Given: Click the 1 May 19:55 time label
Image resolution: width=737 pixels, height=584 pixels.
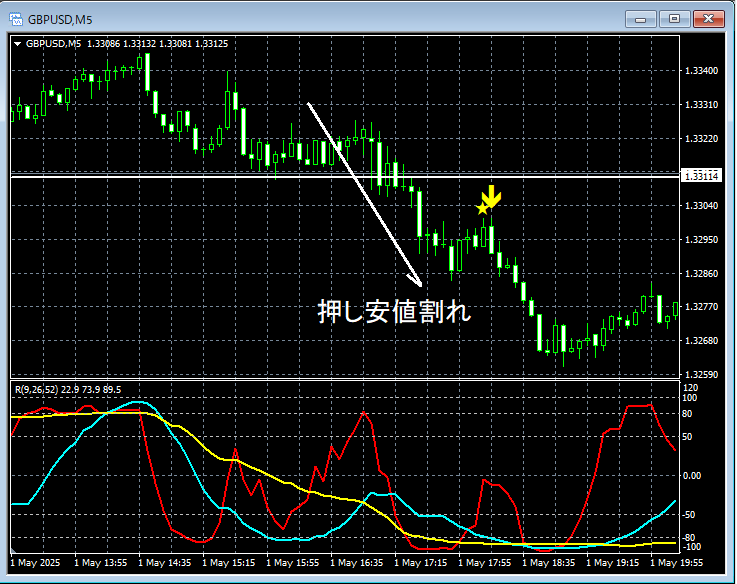Looking at the screenshot, I should point(676,563).
